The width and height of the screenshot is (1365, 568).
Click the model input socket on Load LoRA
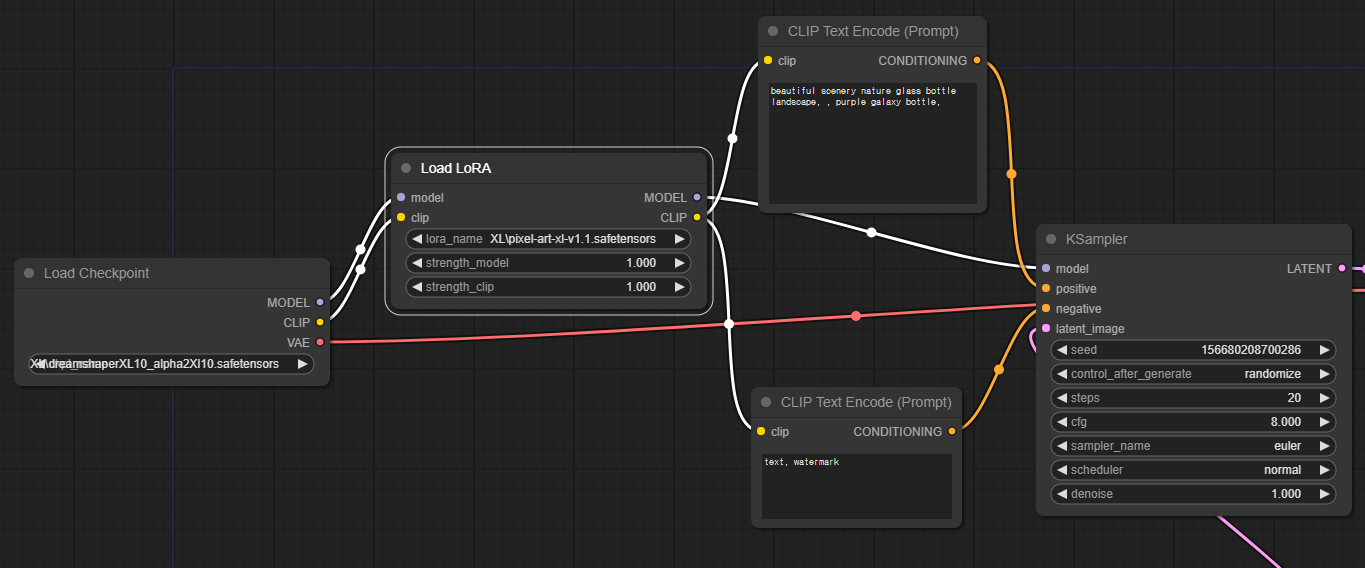tap(401, 198)
